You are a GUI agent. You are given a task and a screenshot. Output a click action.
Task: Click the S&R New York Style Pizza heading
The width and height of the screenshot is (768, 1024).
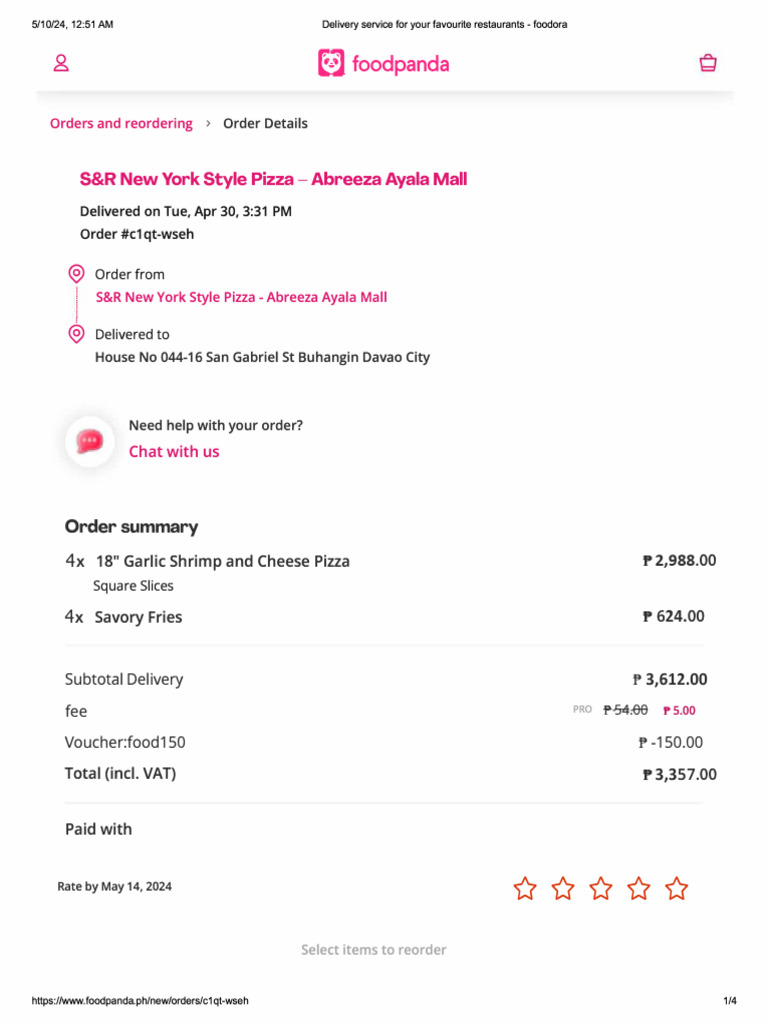[273, 180]
